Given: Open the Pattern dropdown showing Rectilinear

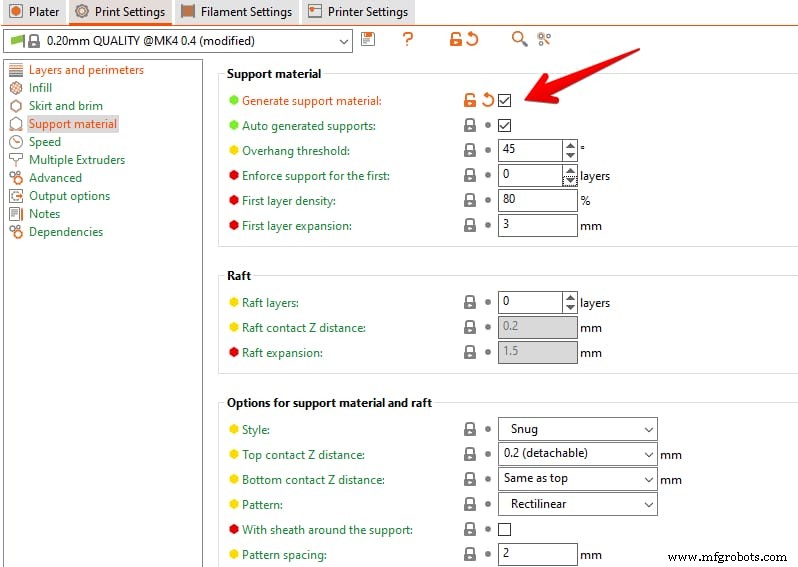Looking at the screenshot, I should pos(578,504).
